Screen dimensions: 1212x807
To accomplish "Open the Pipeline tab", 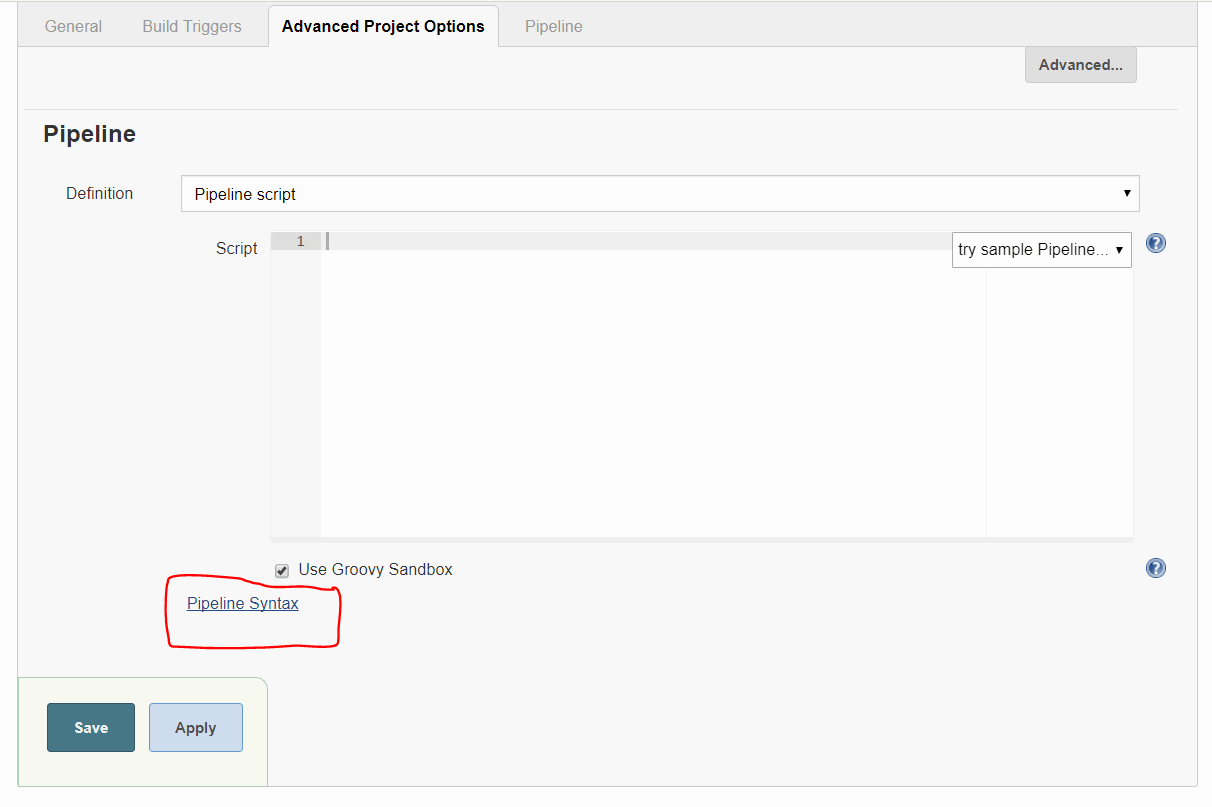I will [x=553, y=26].
